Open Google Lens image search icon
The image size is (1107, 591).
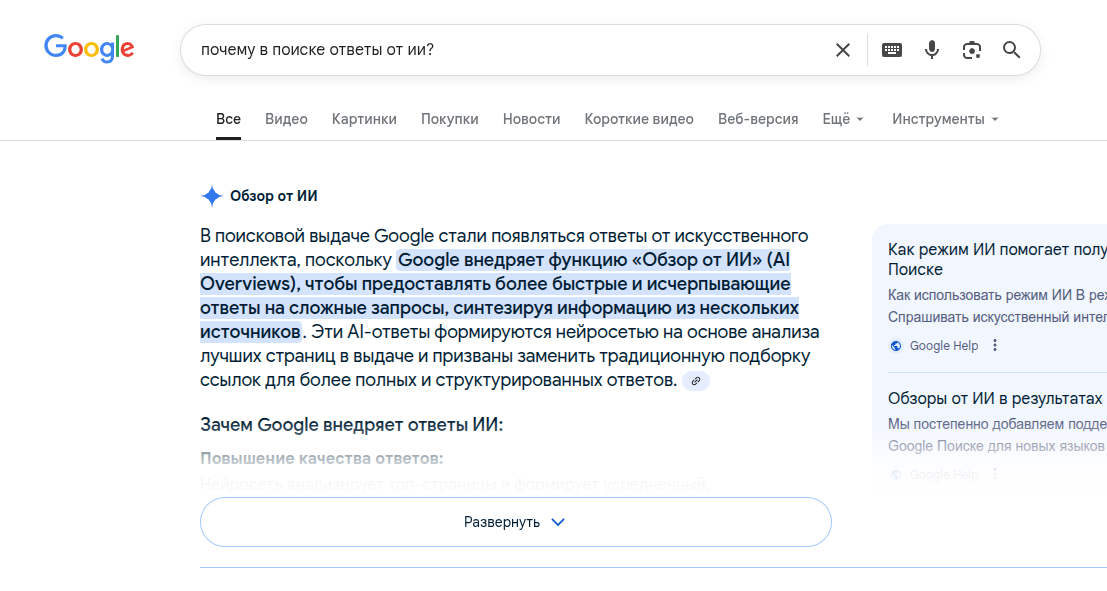[x=971, y=50]
